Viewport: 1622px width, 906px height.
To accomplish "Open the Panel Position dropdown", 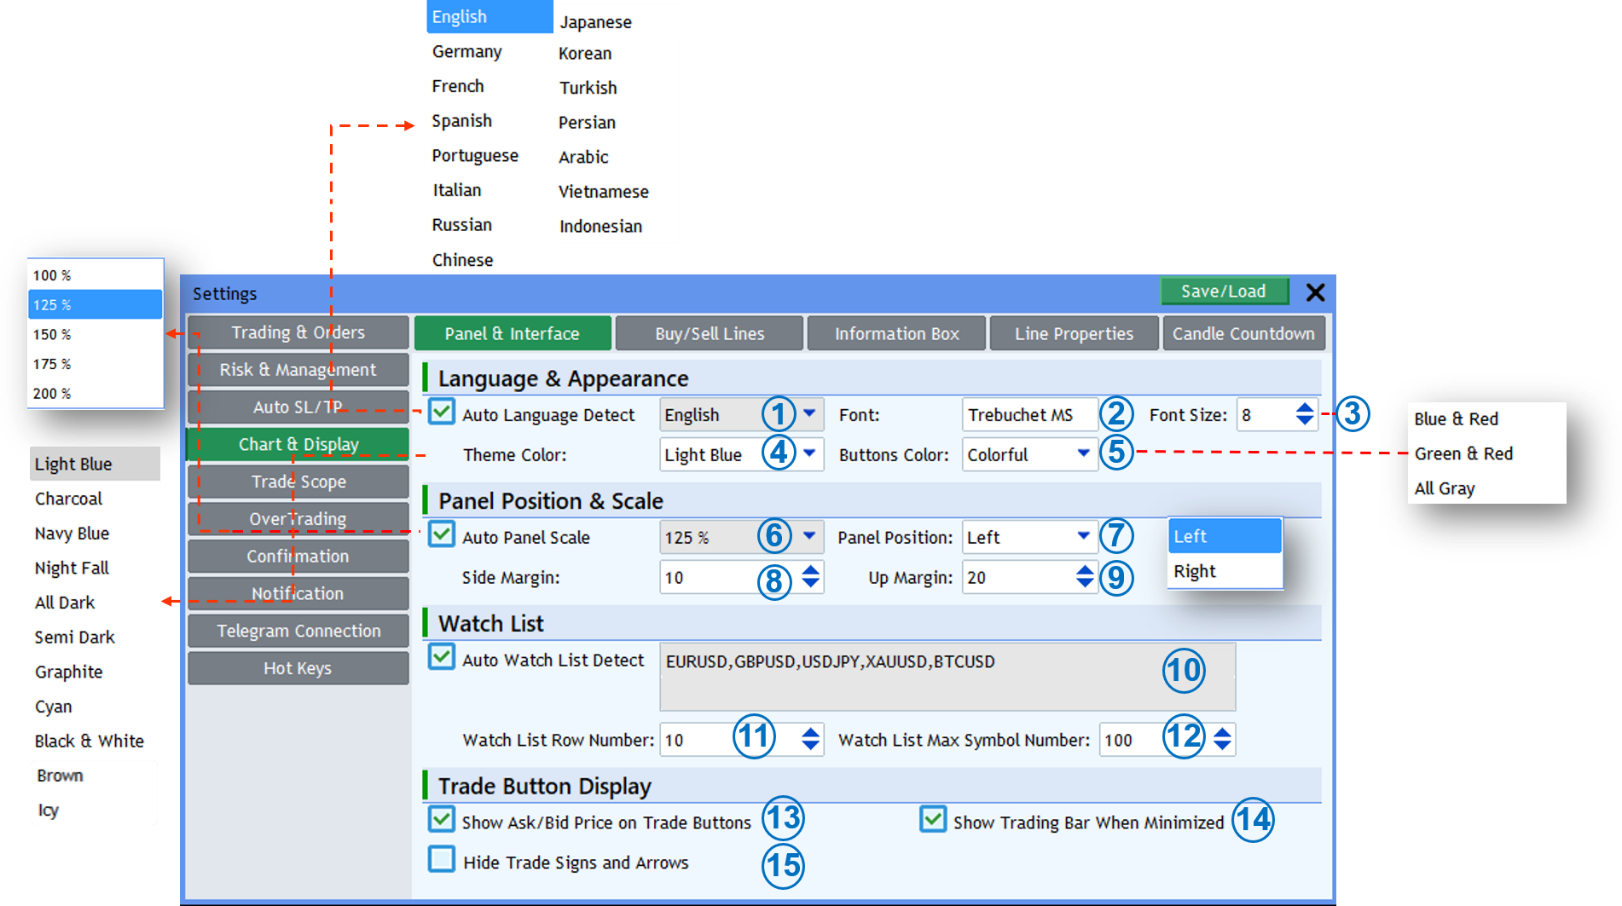I will pyautogui.click(x=1030, y=537).
